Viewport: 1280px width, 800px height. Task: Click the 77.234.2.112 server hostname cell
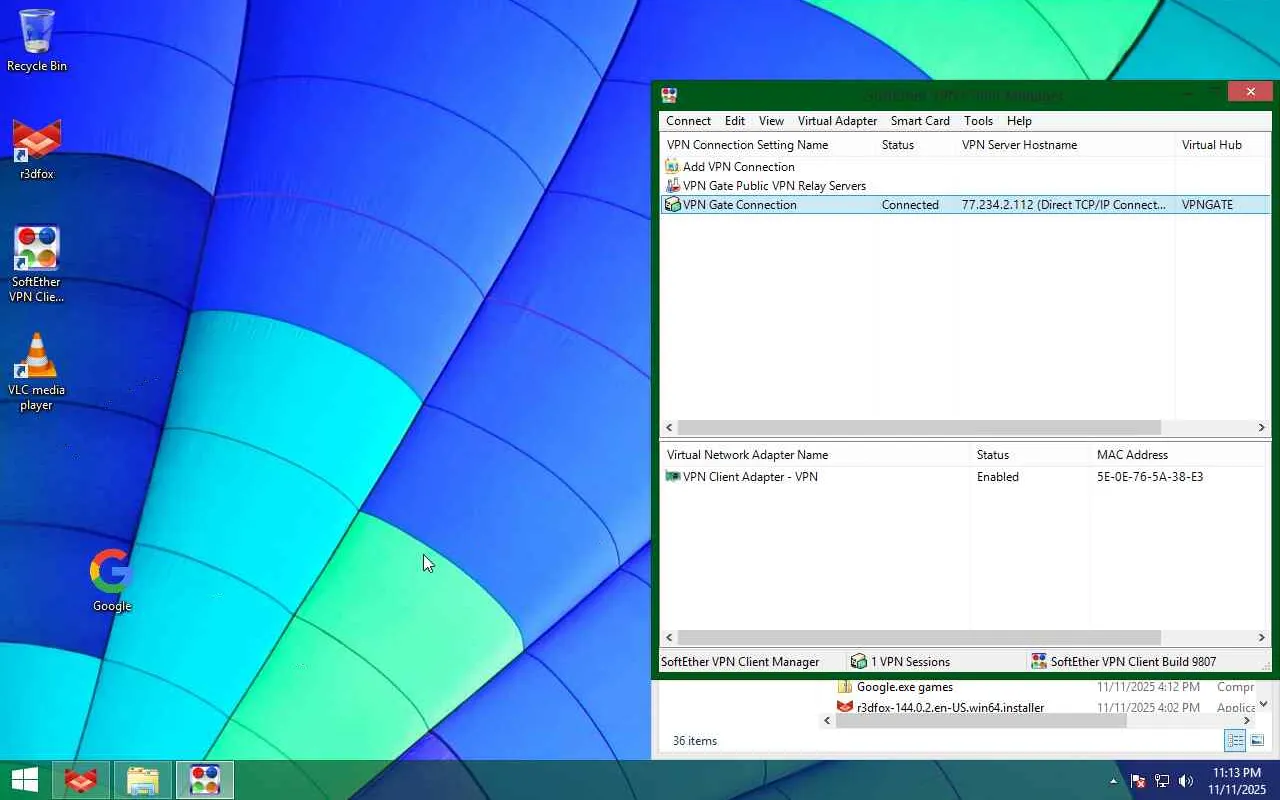click(x=1064, y=205)
